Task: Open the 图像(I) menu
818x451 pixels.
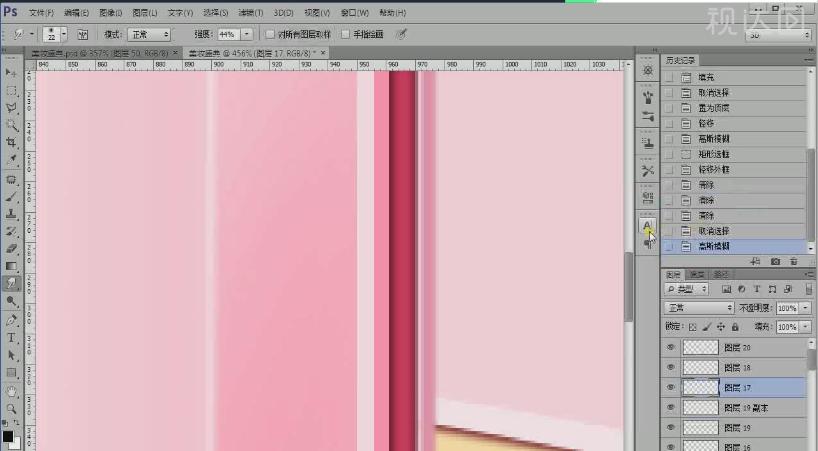Action: coord(111,13)
